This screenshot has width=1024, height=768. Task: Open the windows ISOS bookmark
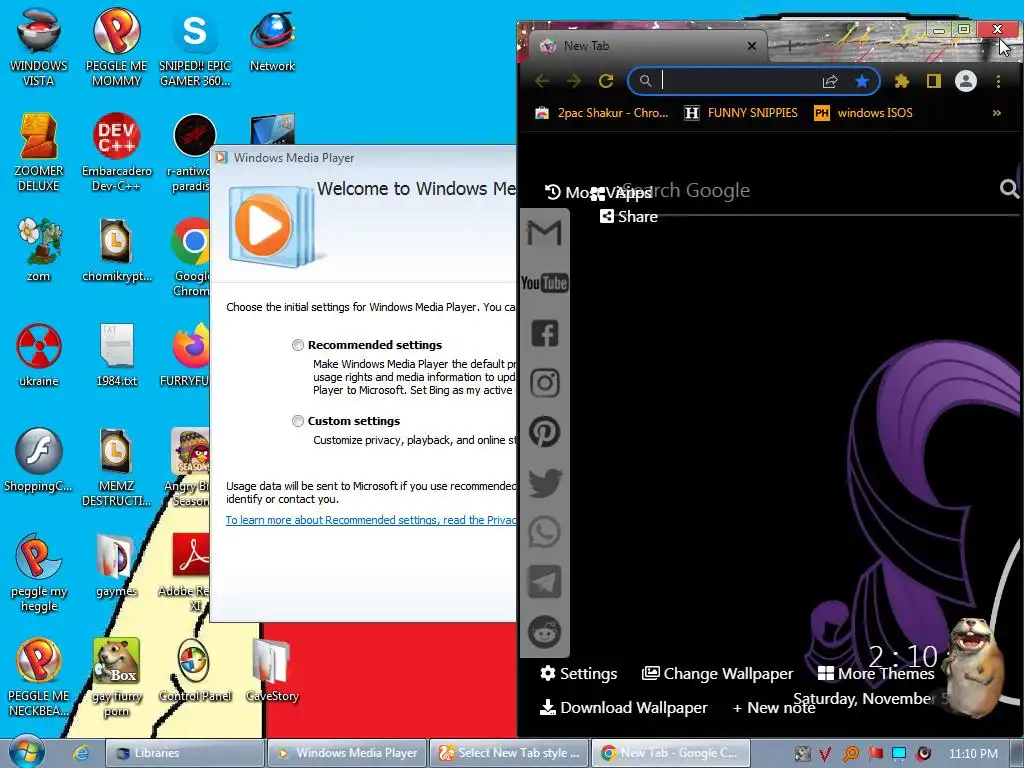[x=863, y=113]
